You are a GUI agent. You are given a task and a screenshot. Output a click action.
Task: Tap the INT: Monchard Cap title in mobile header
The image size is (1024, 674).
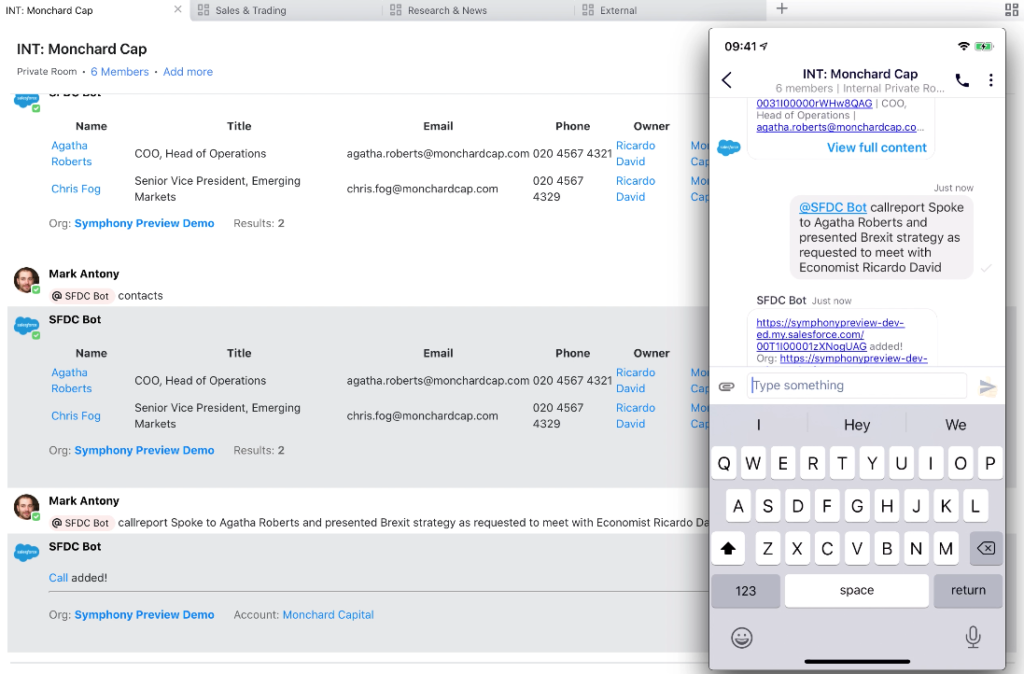pos(860,74)
